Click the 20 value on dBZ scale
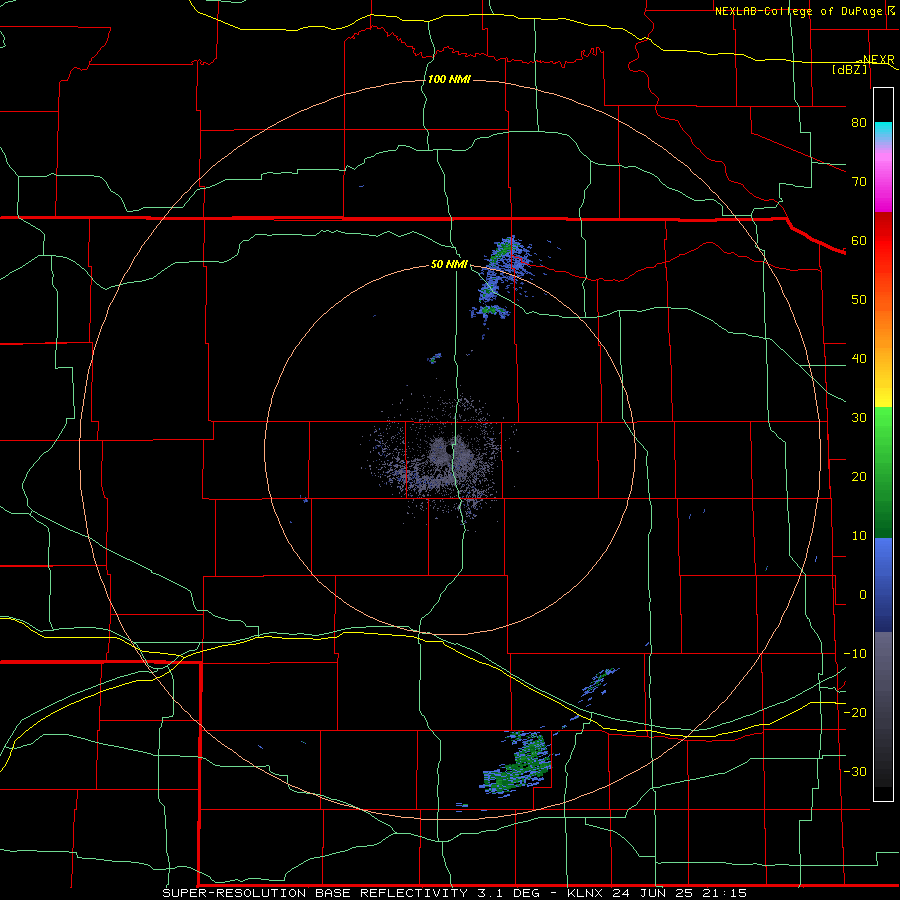900x900 pixels. 859,477
